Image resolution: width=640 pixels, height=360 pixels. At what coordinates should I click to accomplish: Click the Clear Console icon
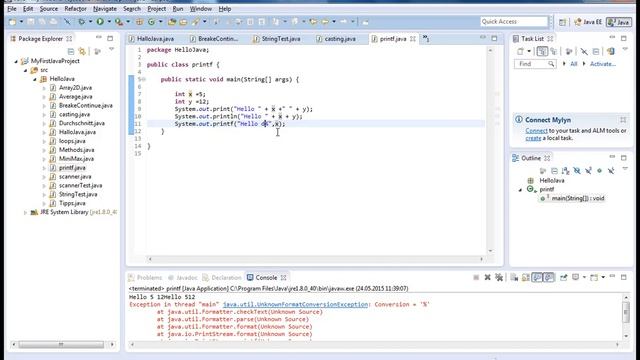(514, 278)
